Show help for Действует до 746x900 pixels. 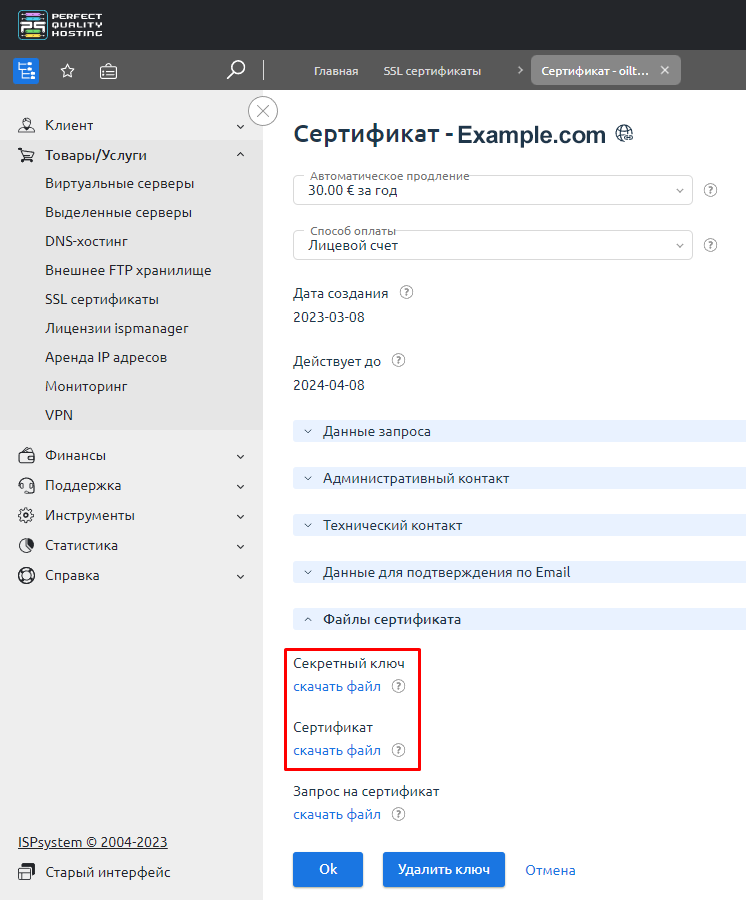(398, 360)
